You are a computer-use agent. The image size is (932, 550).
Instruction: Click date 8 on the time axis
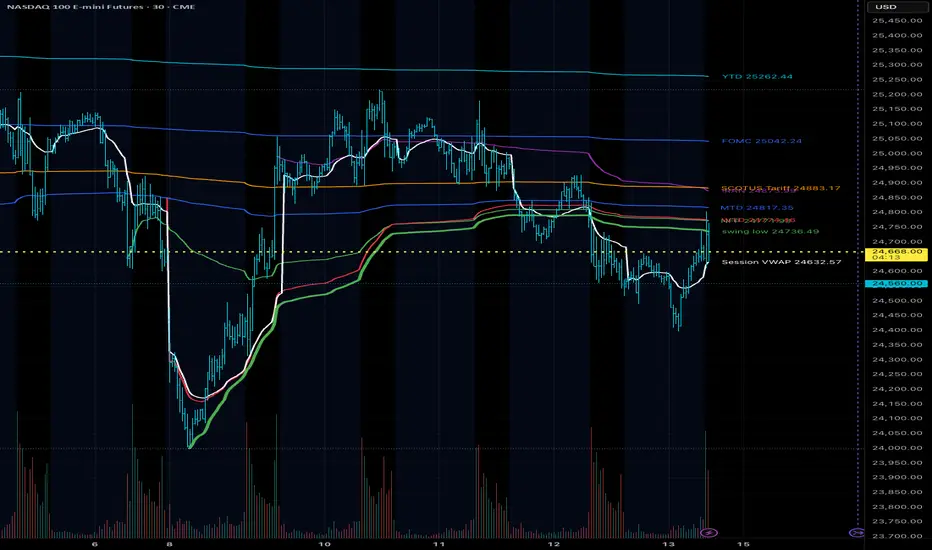(169, 544)
